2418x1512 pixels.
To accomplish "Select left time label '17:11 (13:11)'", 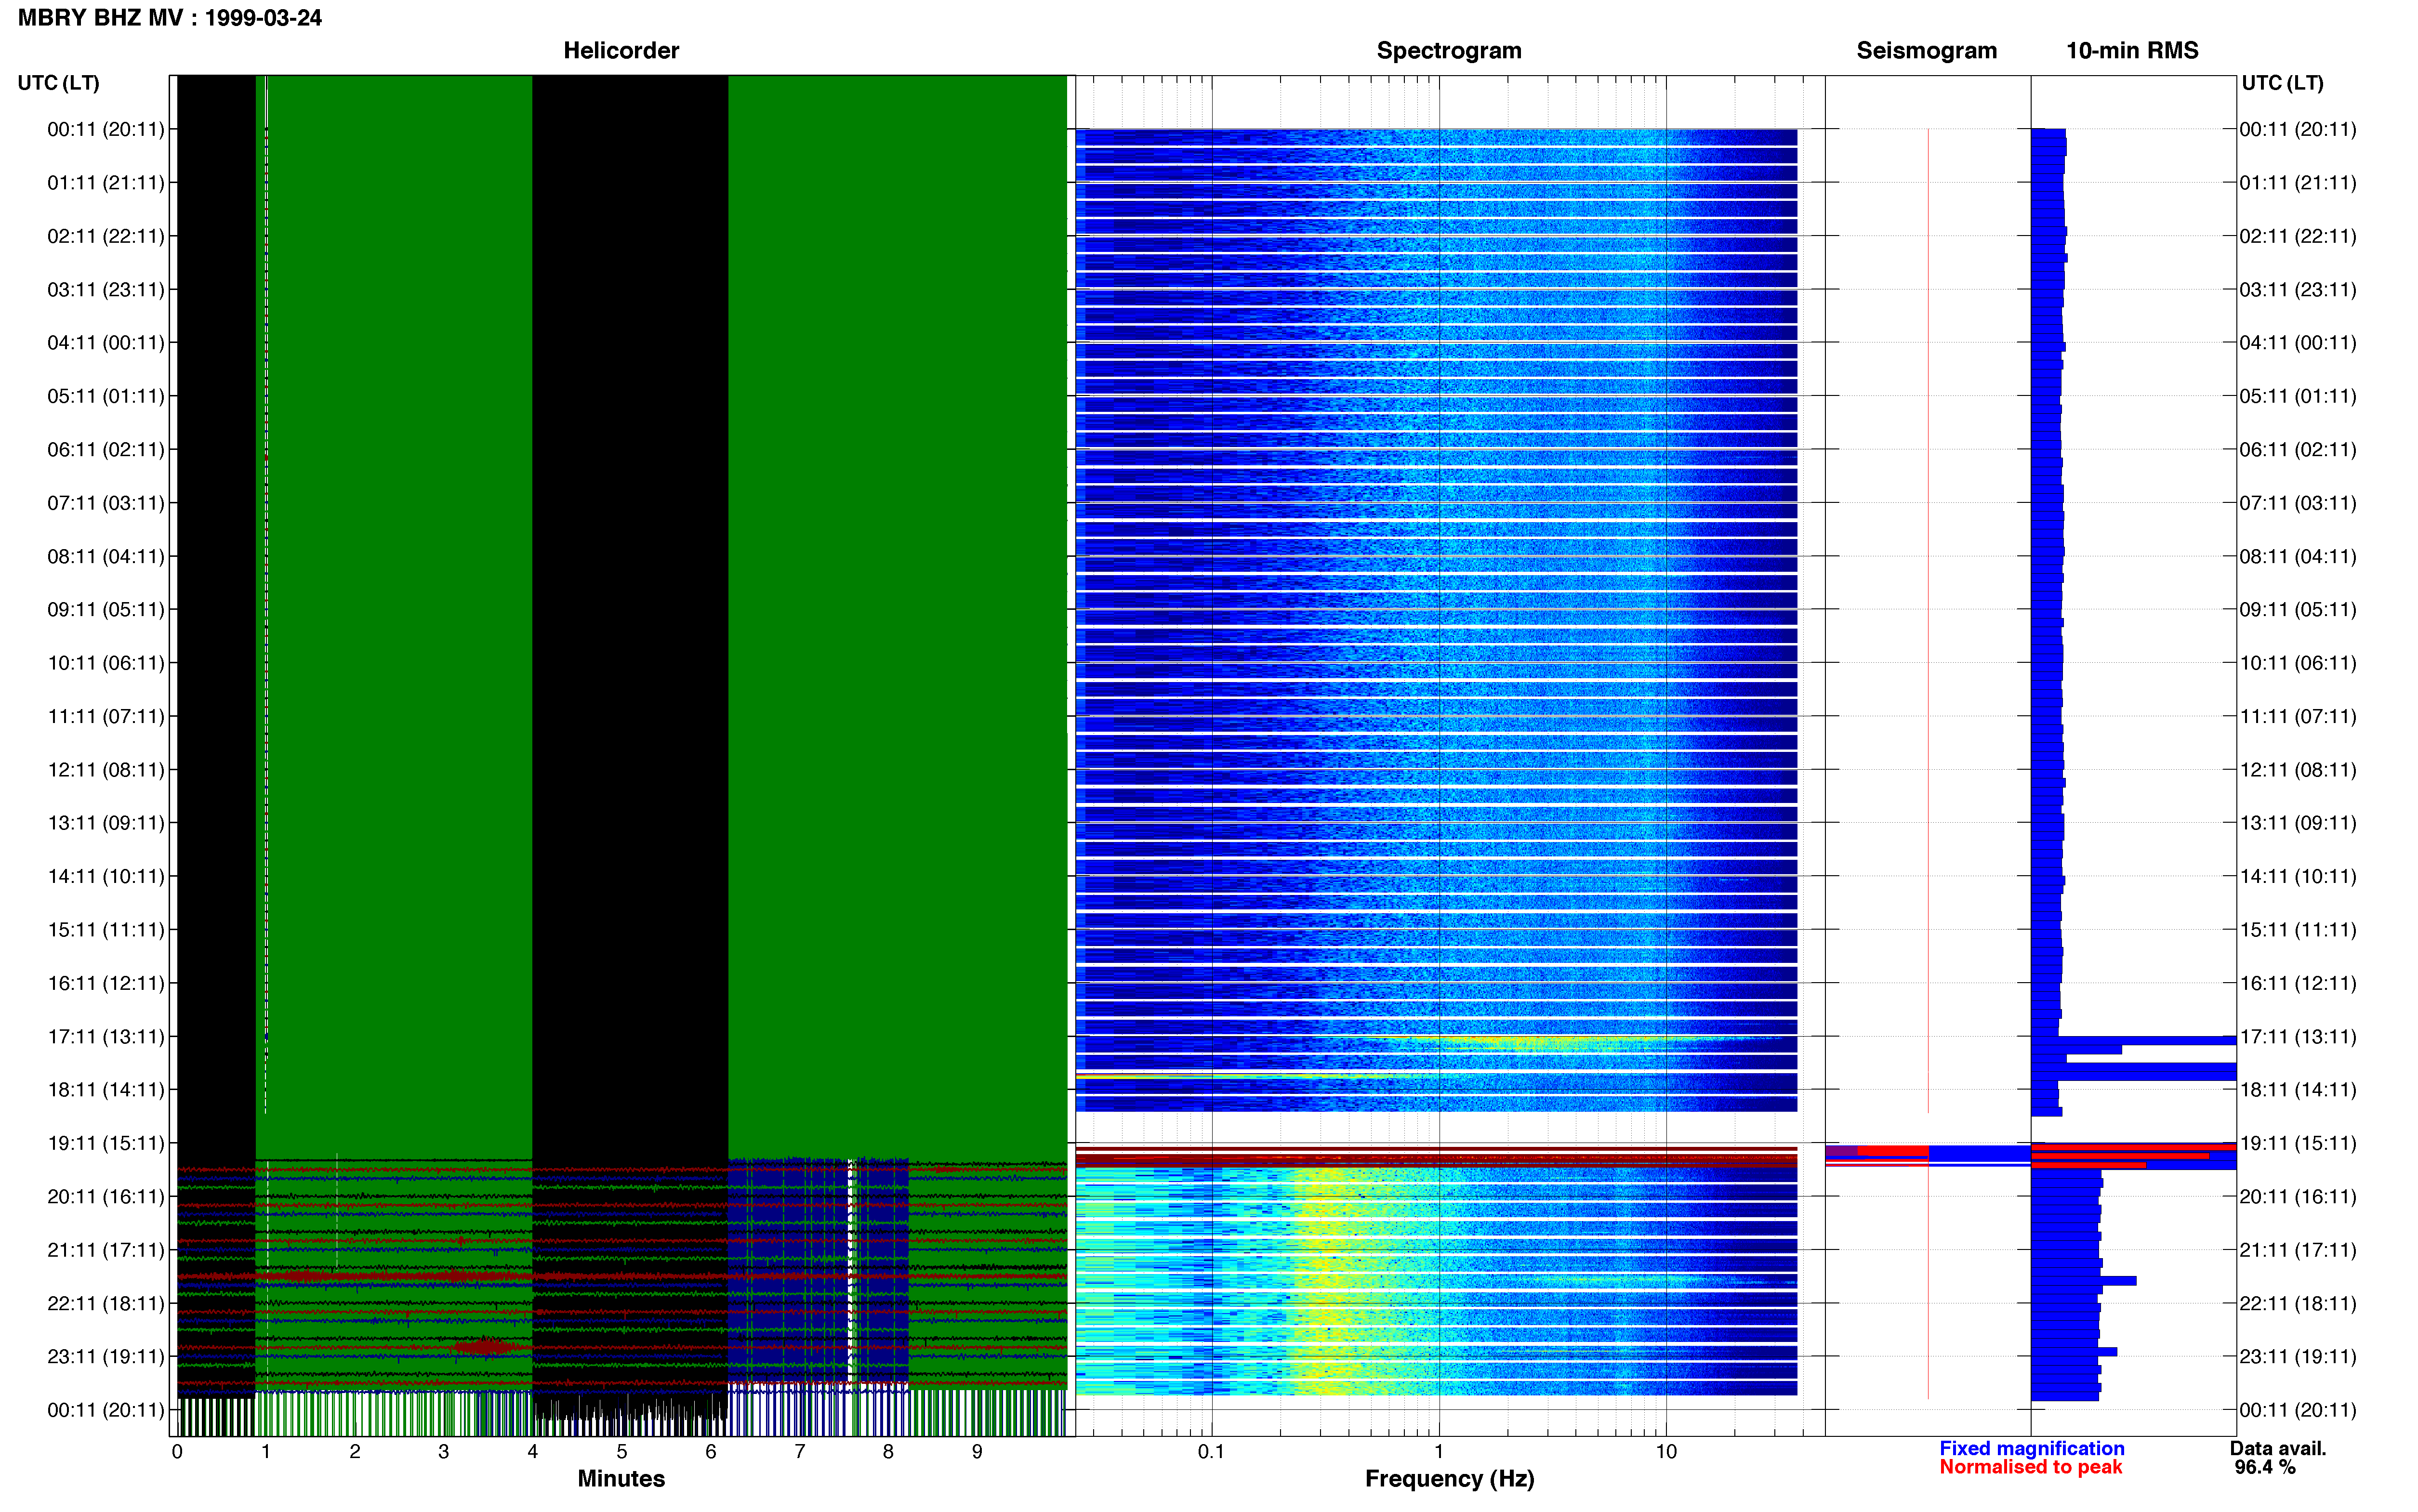I will (x=106, y=1036).
